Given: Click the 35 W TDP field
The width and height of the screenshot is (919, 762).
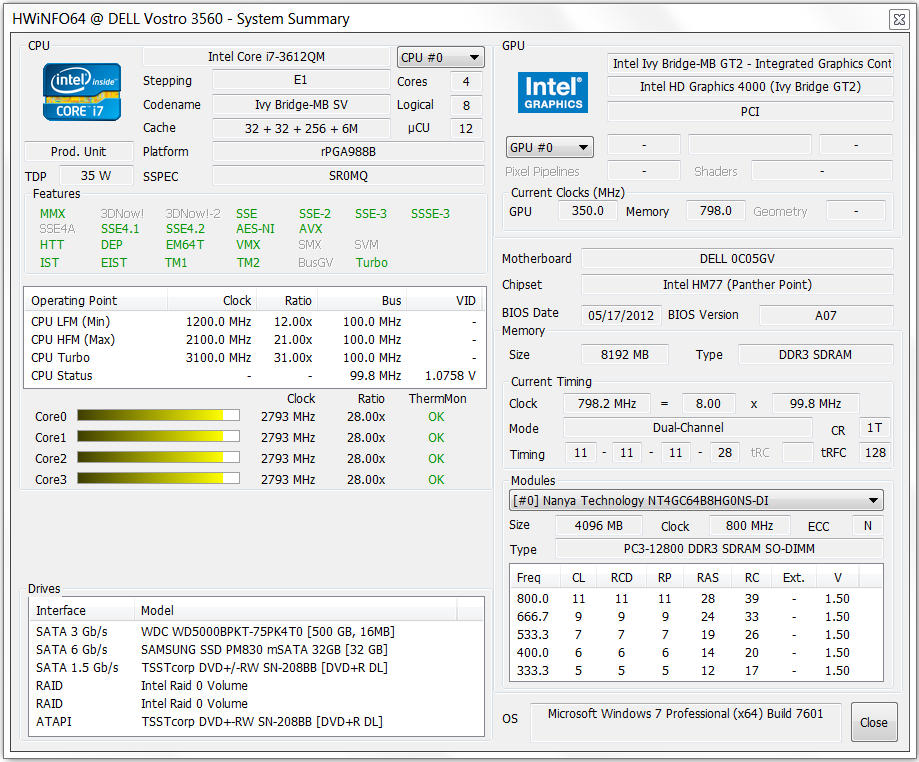Looking at the screenshot, I should click(96, 176).
